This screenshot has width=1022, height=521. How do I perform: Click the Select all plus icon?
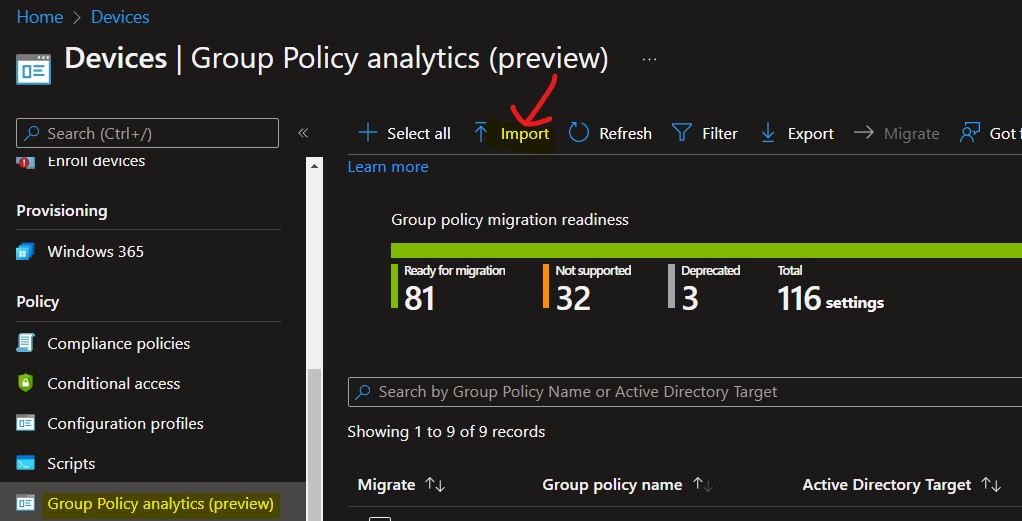click(x=368, y=133)
